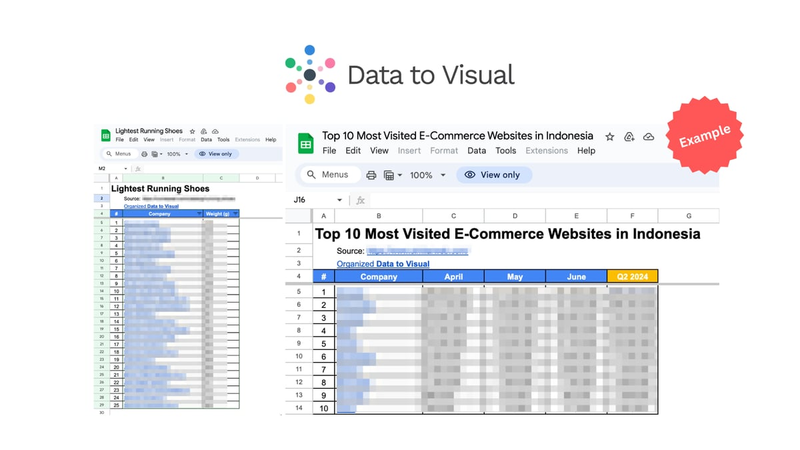Open File menu in Running Shoes sheet
Image resolution: width=800 pixels, height=450 pixels.
(119, 139)
